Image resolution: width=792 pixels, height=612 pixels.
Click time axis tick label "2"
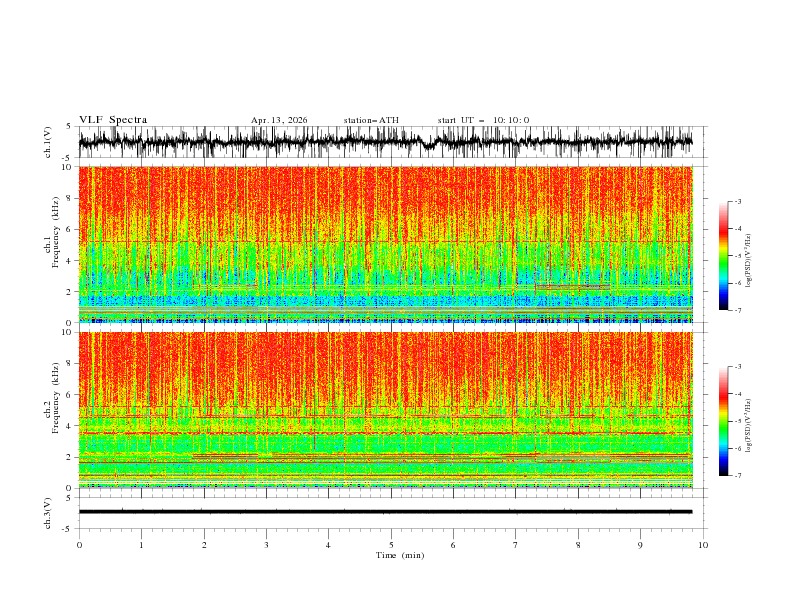click(x=204, y=545)
